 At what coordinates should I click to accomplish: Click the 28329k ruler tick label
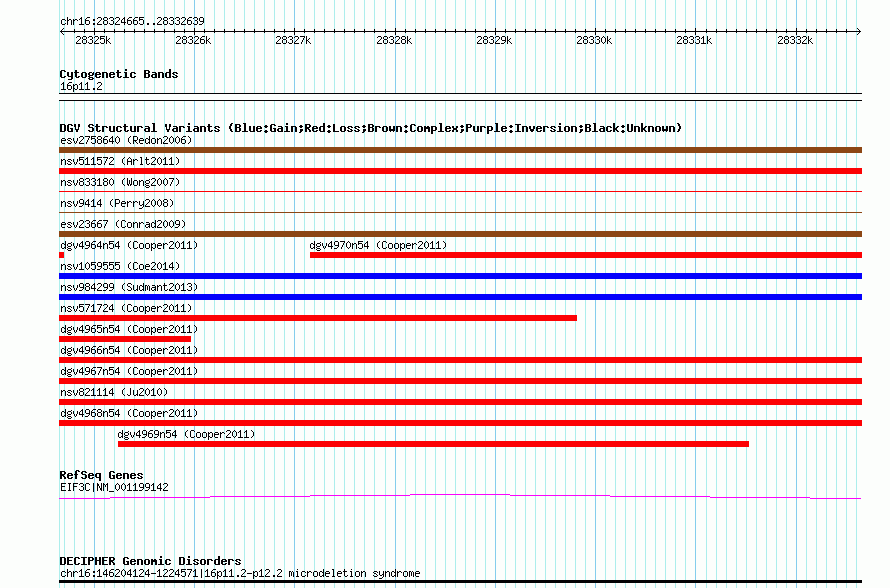click(494, 40)
